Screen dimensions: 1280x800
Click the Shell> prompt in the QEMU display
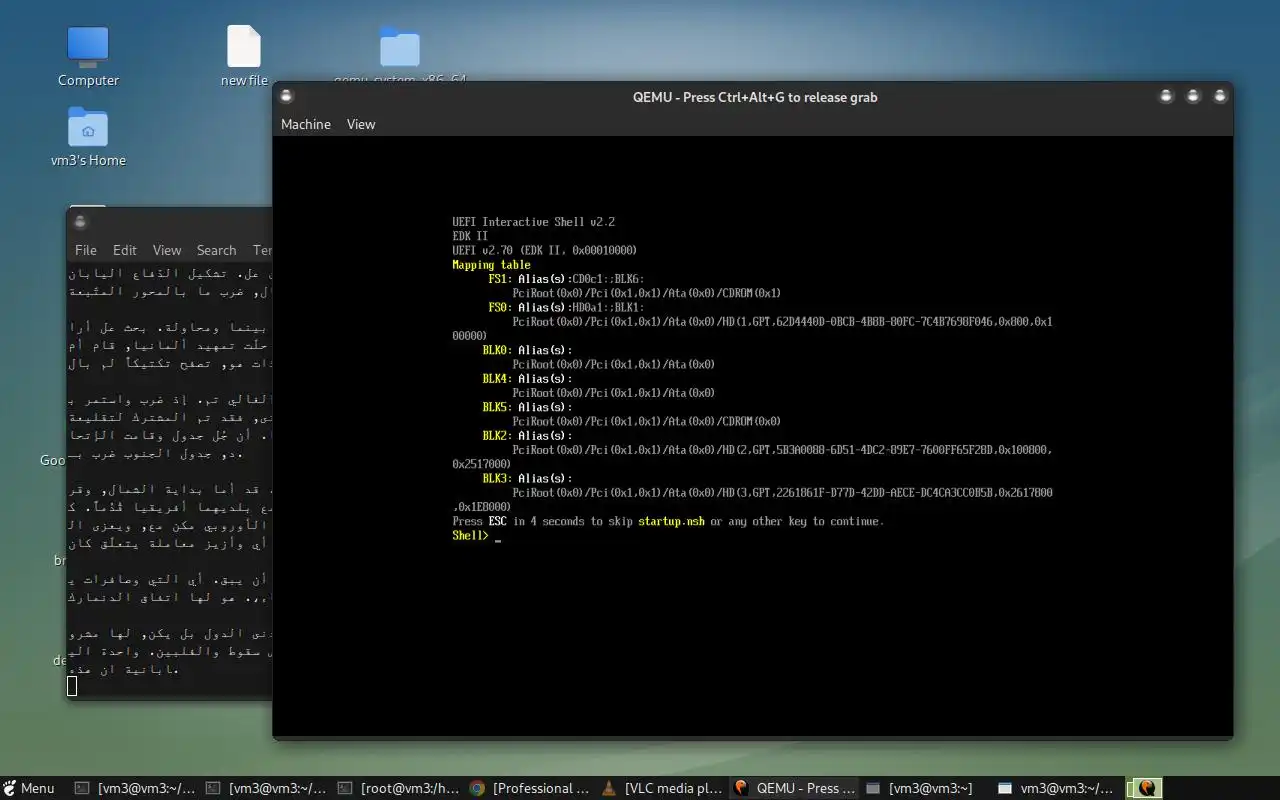(x=470, y=536)
